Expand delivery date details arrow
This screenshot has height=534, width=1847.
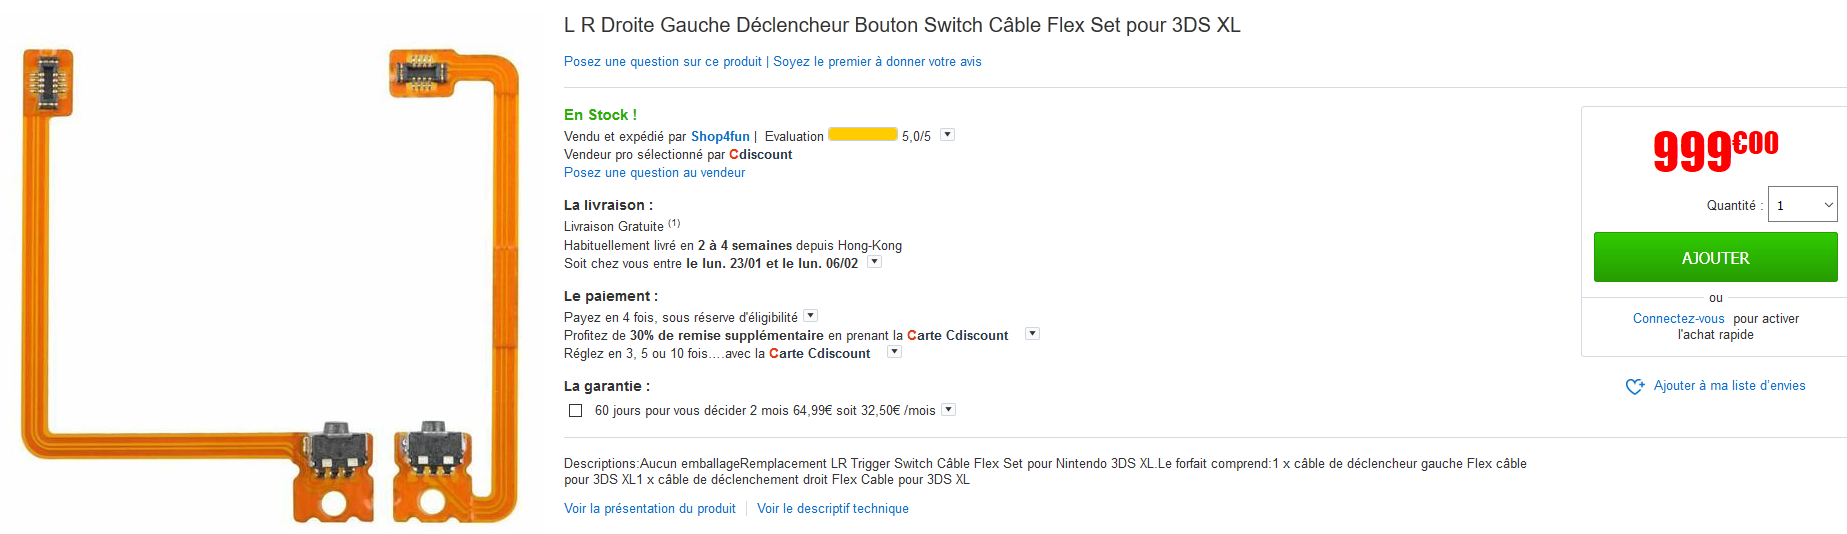[874, 262]
